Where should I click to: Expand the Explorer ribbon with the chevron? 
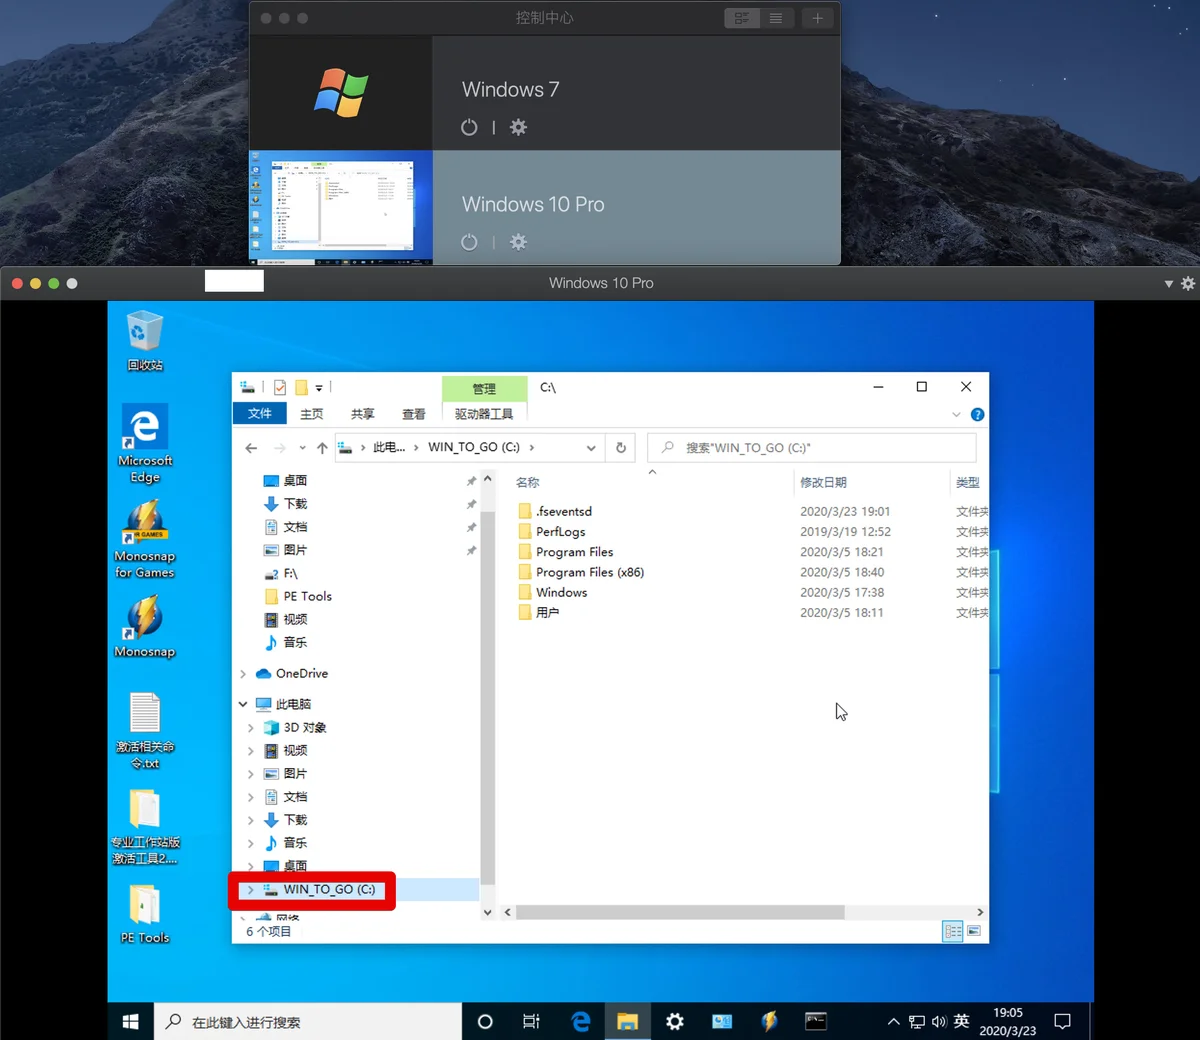pos(956,415)
